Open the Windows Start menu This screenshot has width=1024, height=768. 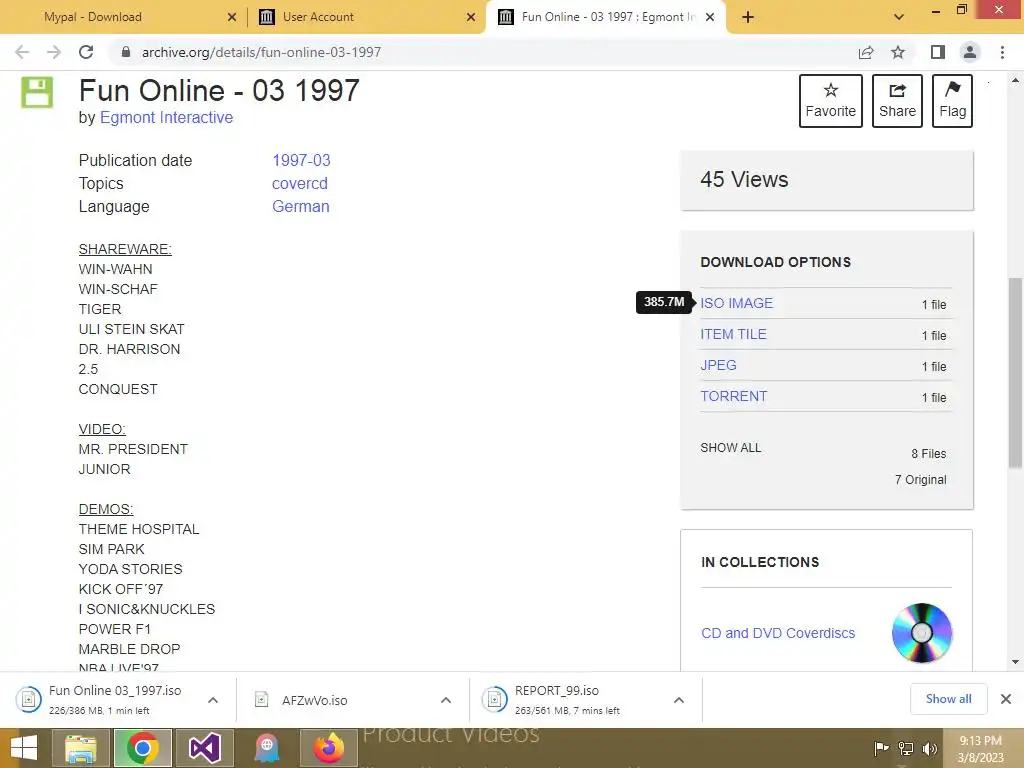click(24, 748)
